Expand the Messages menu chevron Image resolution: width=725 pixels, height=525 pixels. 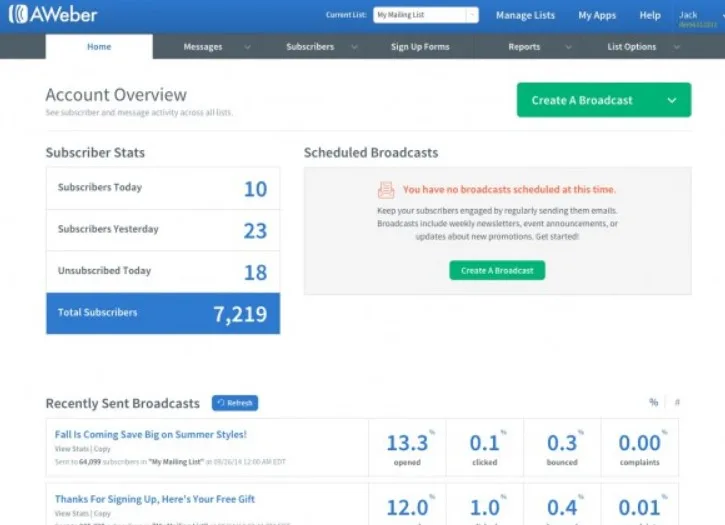247,47
